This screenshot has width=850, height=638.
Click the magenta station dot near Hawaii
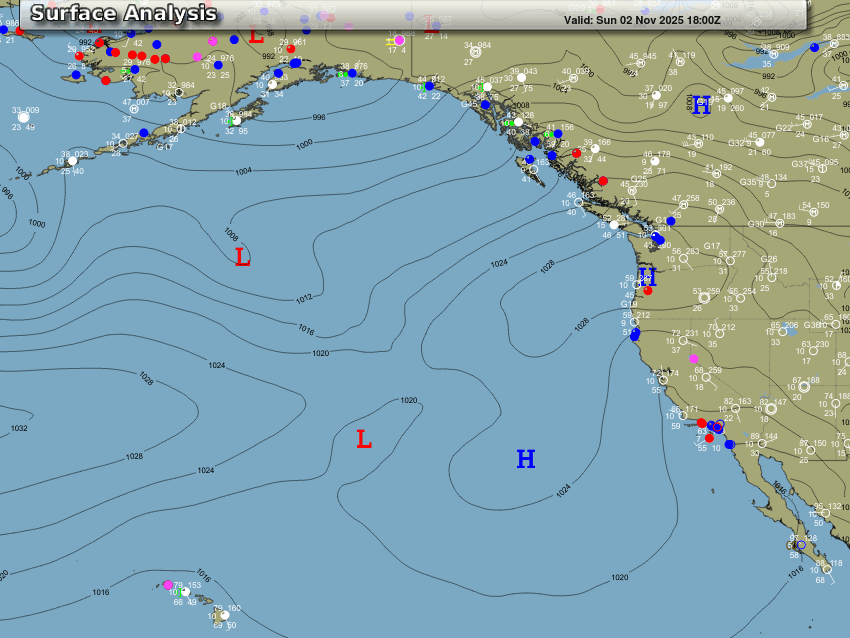tap(168, 585)
